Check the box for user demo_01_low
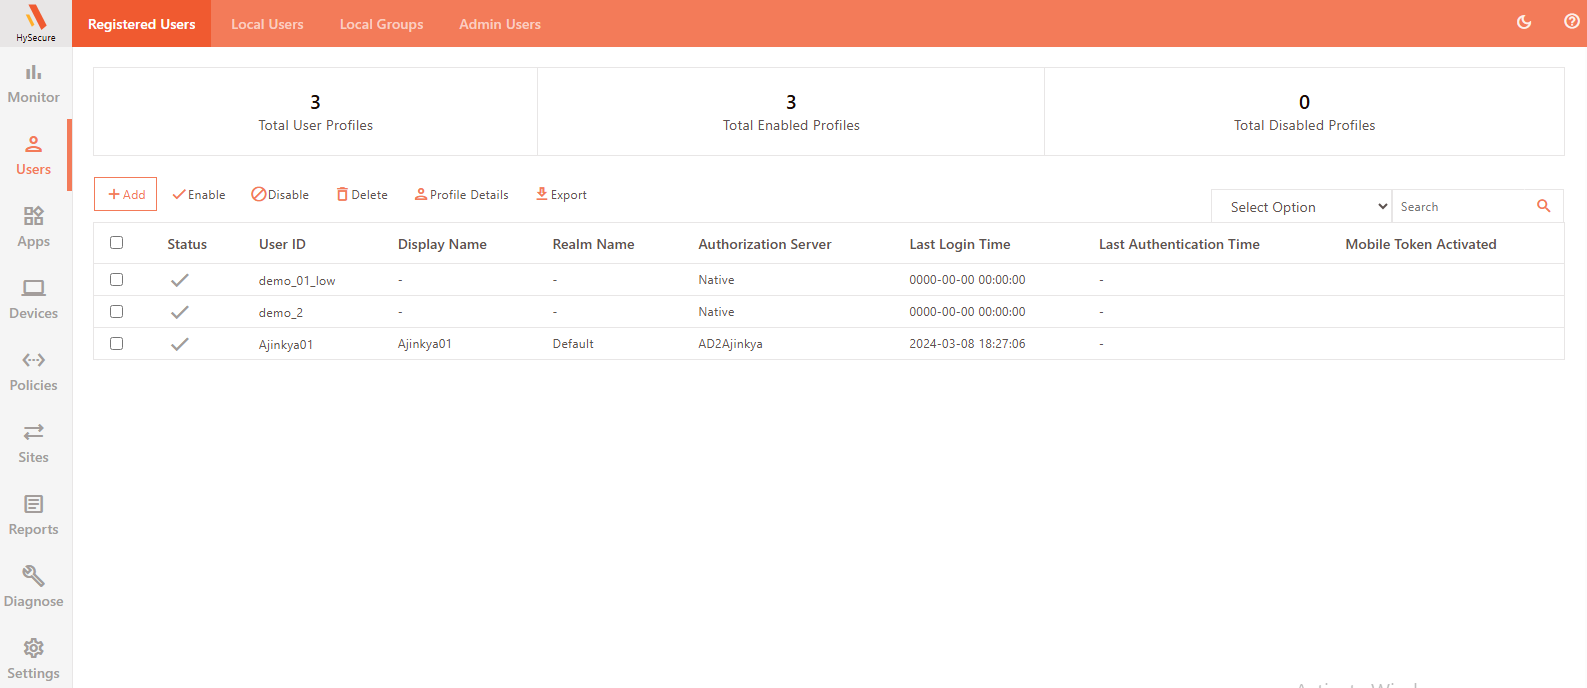The width and height of the screenshot is (1587, 688). click(117, 280)
